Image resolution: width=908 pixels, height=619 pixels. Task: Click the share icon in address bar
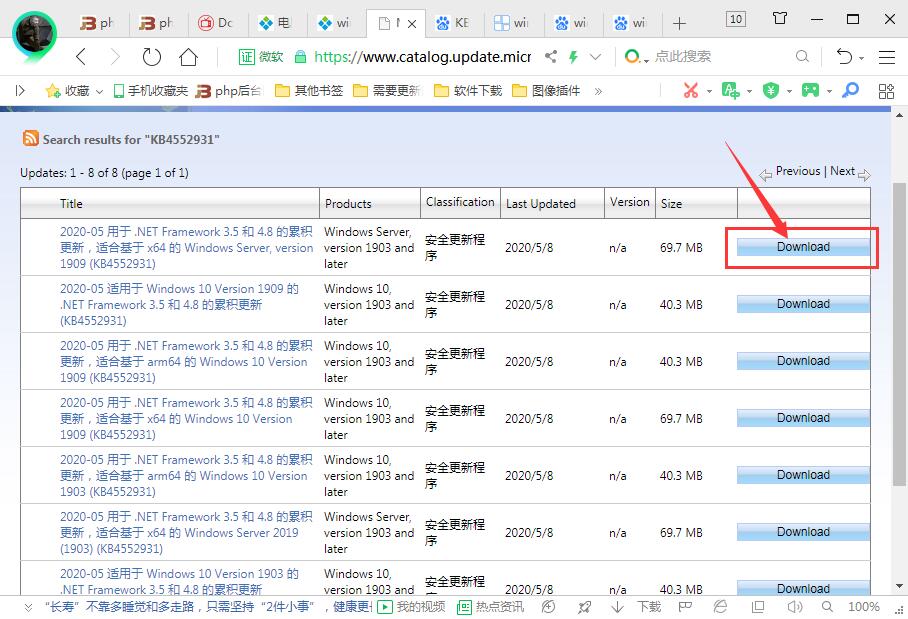(551, 56)
